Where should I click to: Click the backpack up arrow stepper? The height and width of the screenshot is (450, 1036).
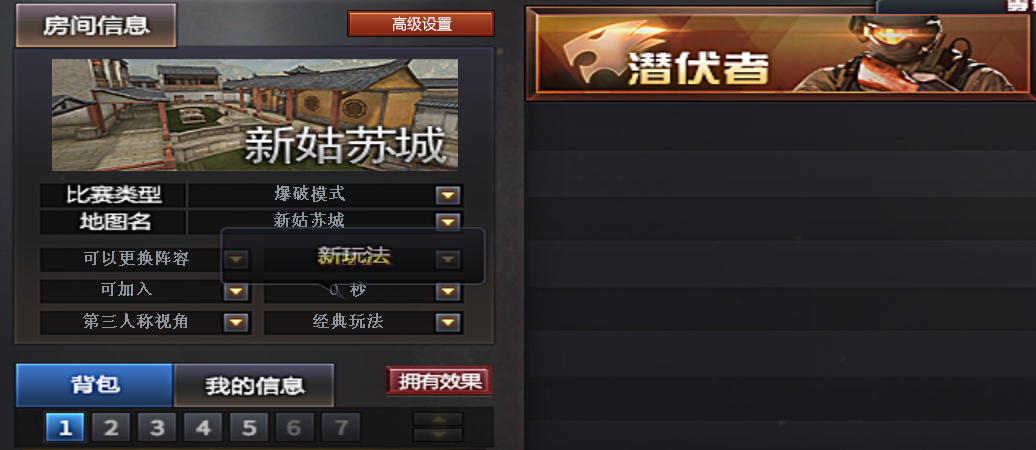coord(438,420)
